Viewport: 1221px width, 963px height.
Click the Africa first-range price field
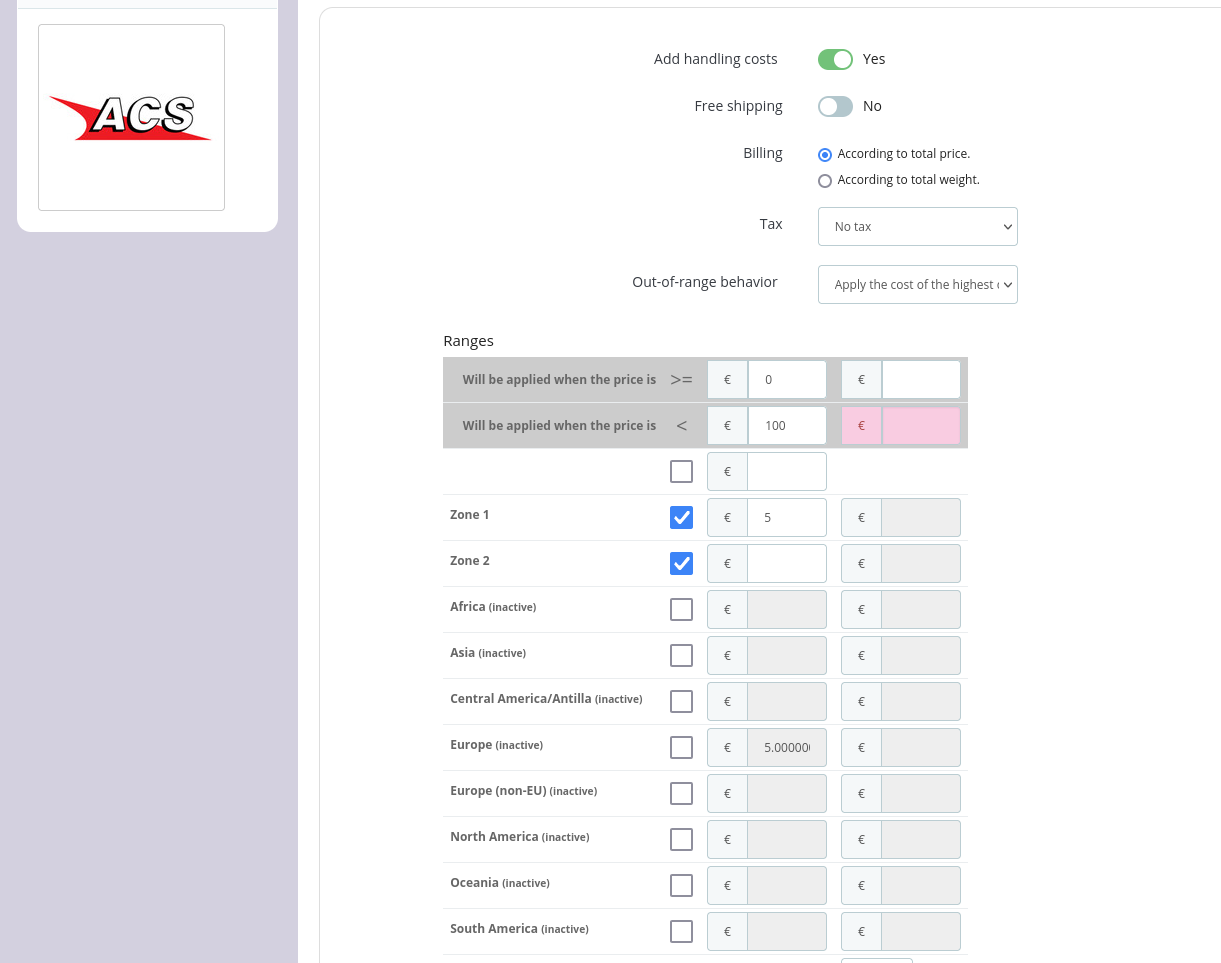[787, 610]
